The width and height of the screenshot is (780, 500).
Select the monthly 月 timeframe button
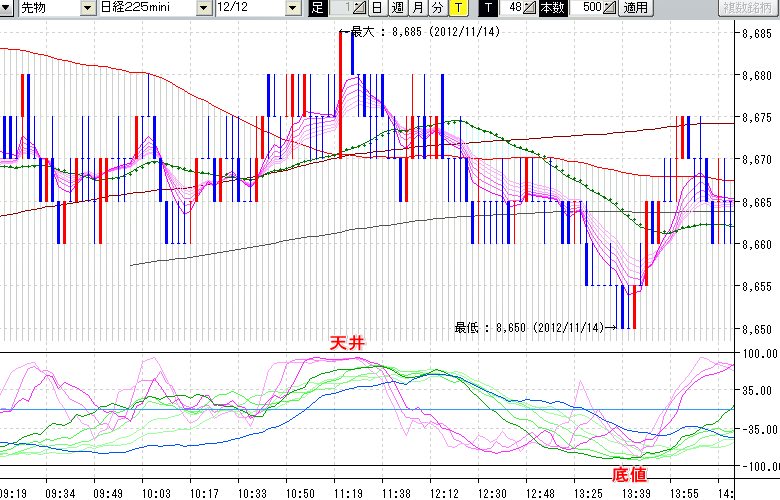pos(417,8)
